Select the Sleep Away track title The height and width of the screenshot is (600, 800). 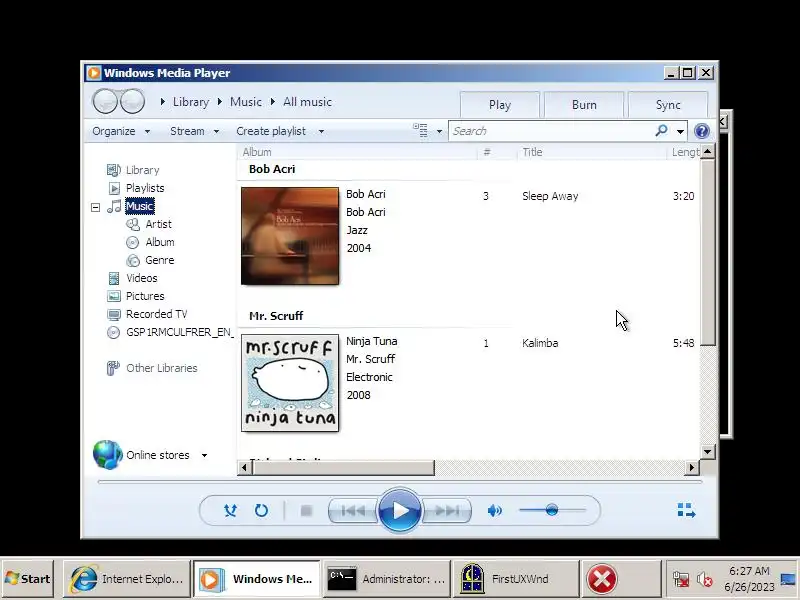[550, 196]
